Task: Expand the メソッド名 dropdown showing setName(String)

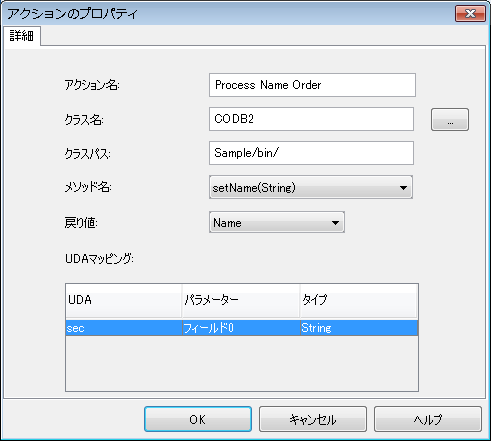Action: coord(311,187)
